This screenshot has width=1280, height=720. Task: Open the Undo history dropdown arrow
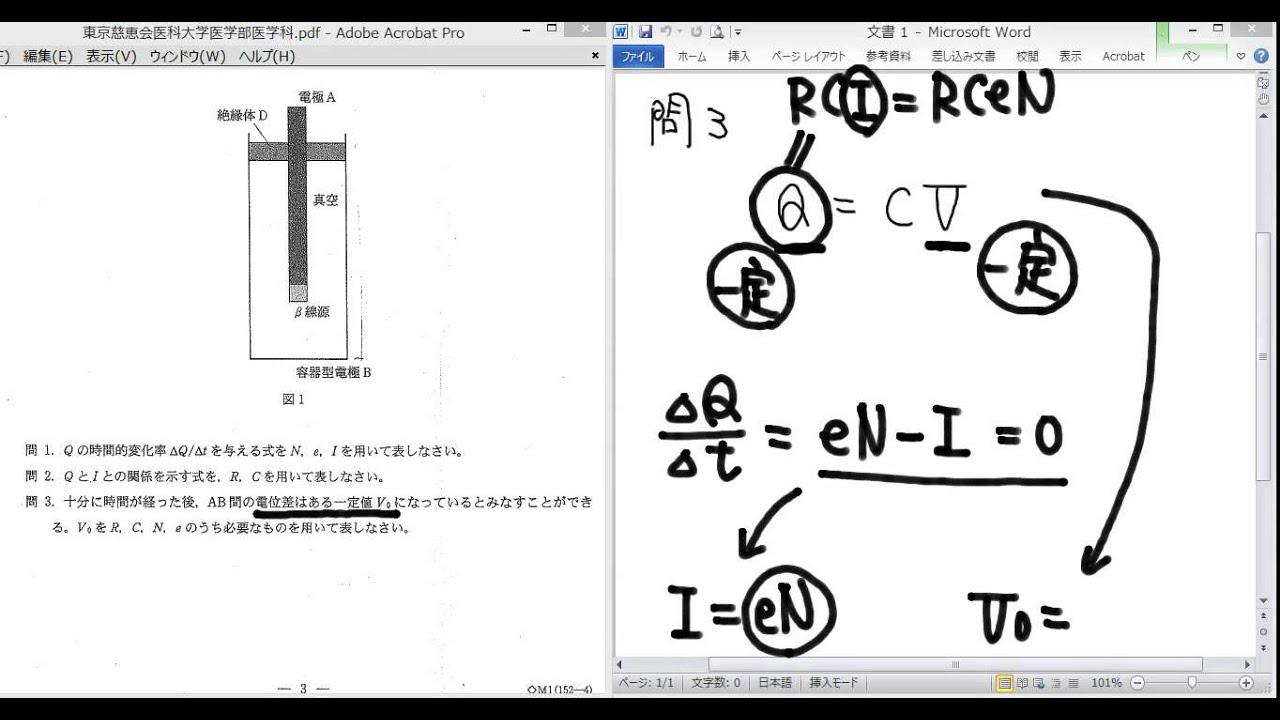pos(679,32)
